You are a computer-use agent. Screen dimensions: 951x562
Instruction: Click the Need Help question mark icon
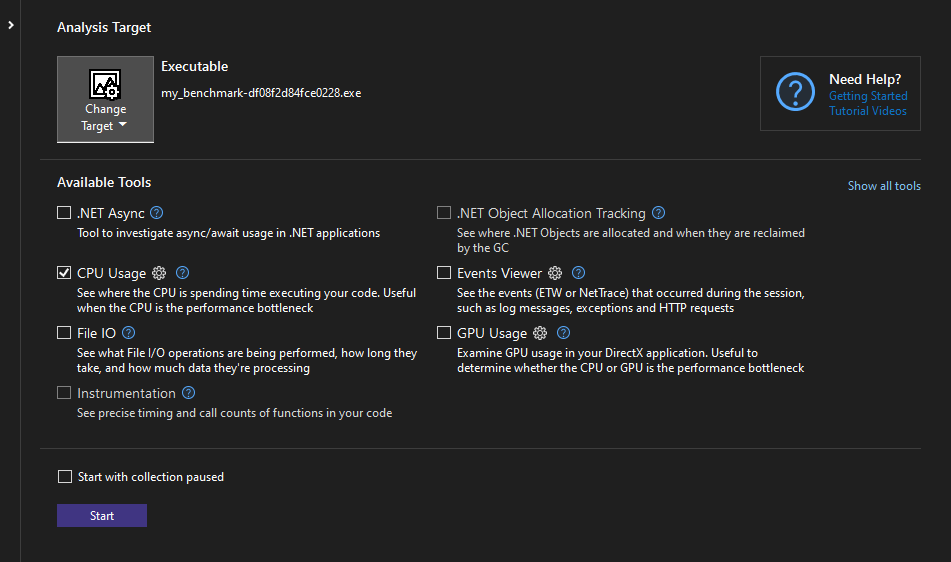click(796, 93)
